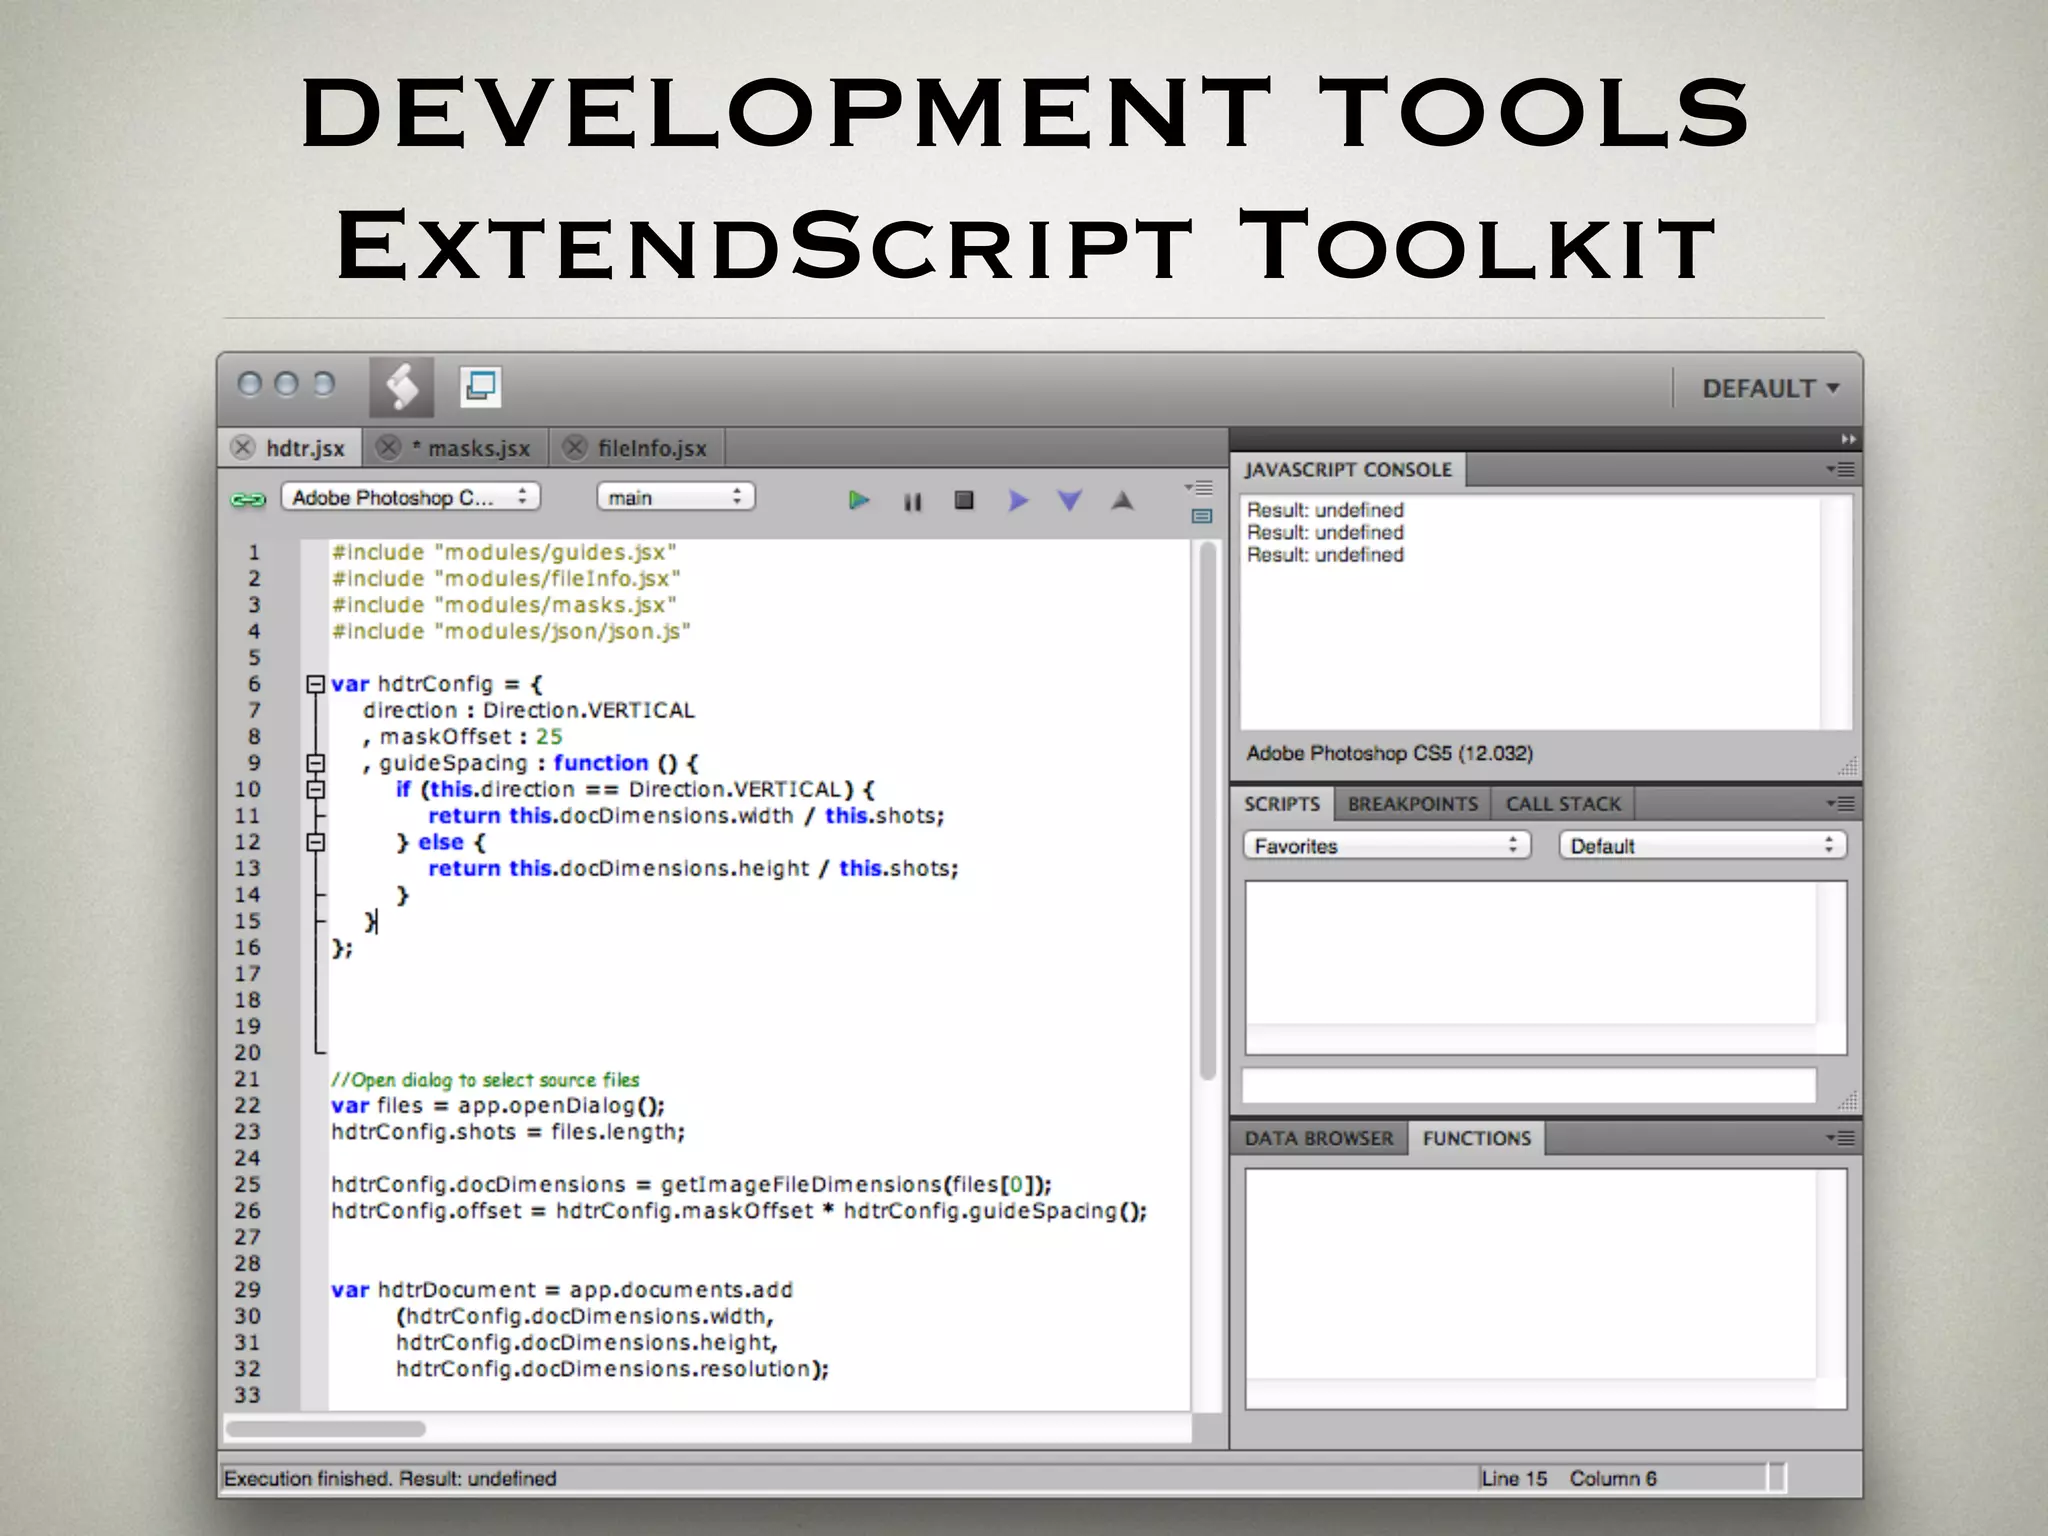Click the 'Column 6' status bar entry
This screenshot has width=2048, height=1536.
pyautogui.click(x=1612, y=1478)
